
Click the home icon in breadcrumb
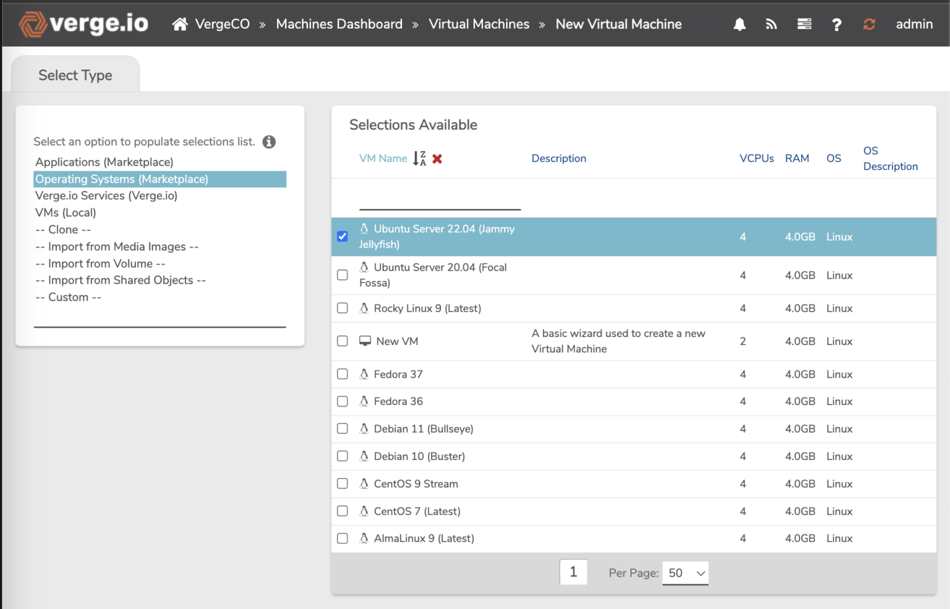(x=180, y=24)
